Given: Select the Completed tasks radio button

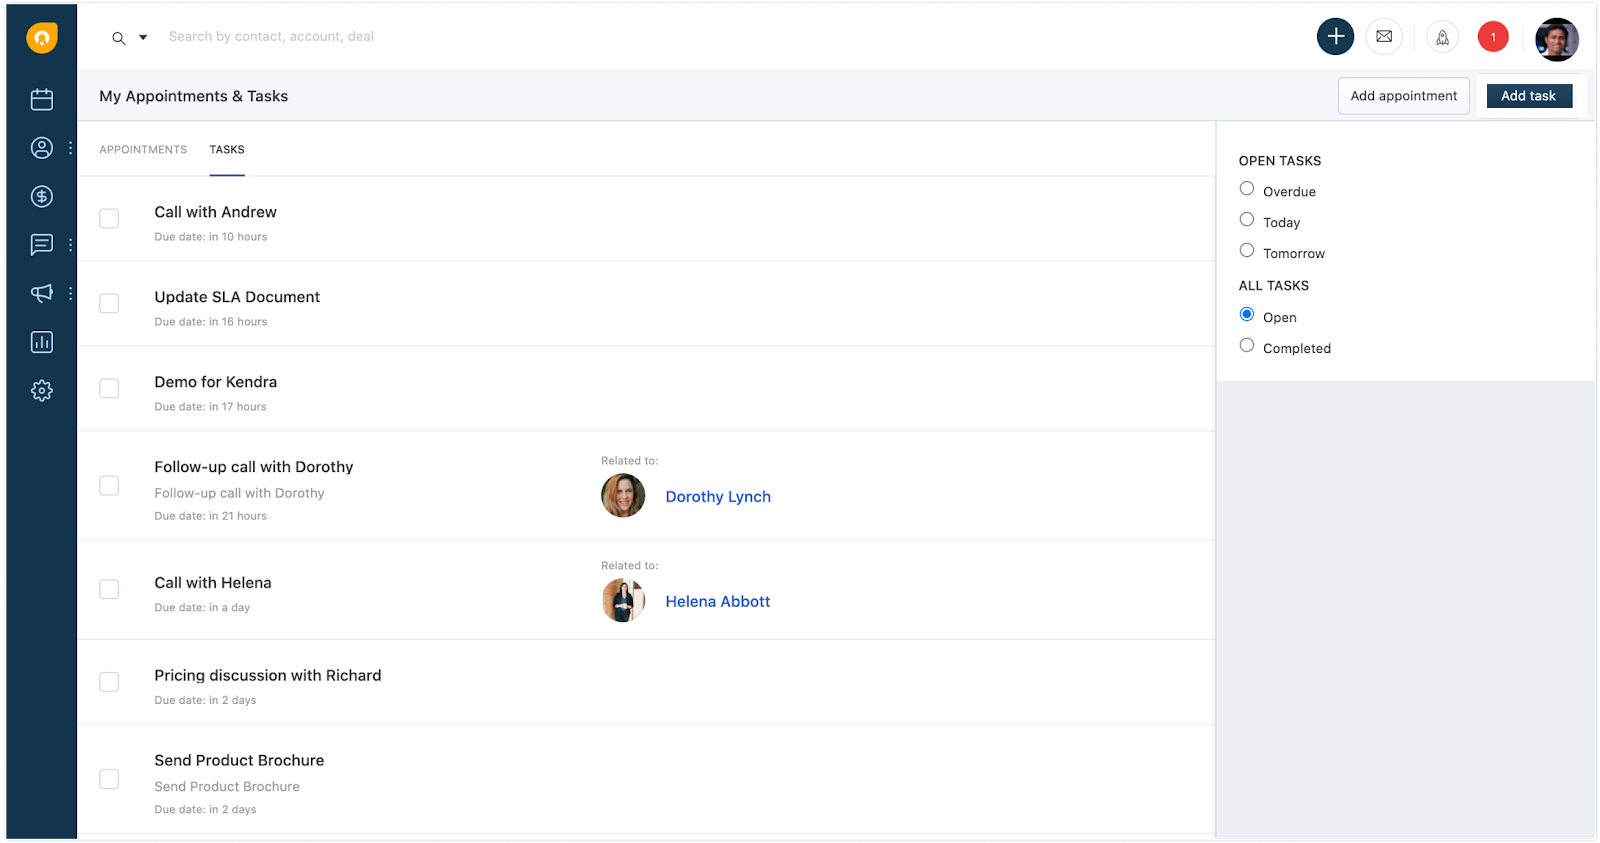Looking at the screenshot, I should pyautogui.click(x=1247, y=346).
